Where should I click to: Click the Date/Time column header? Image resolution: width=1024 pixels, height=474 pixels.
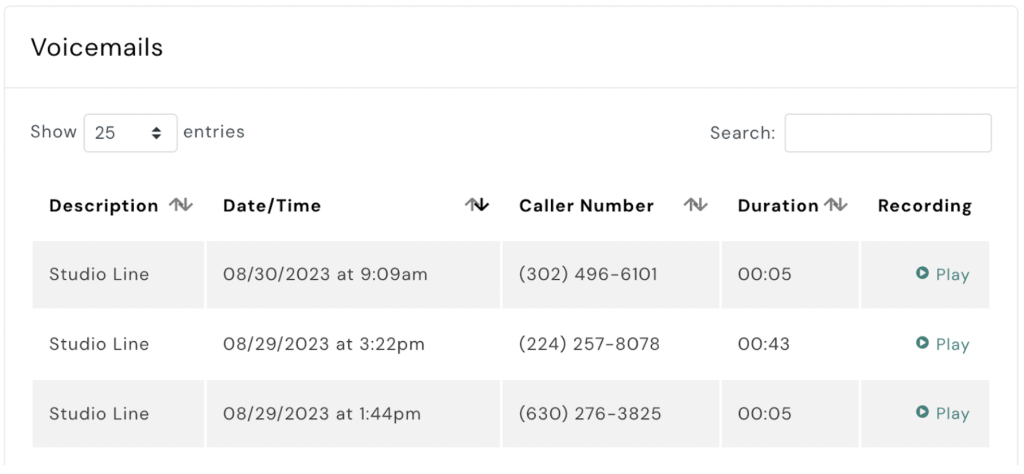coord(272,206)
